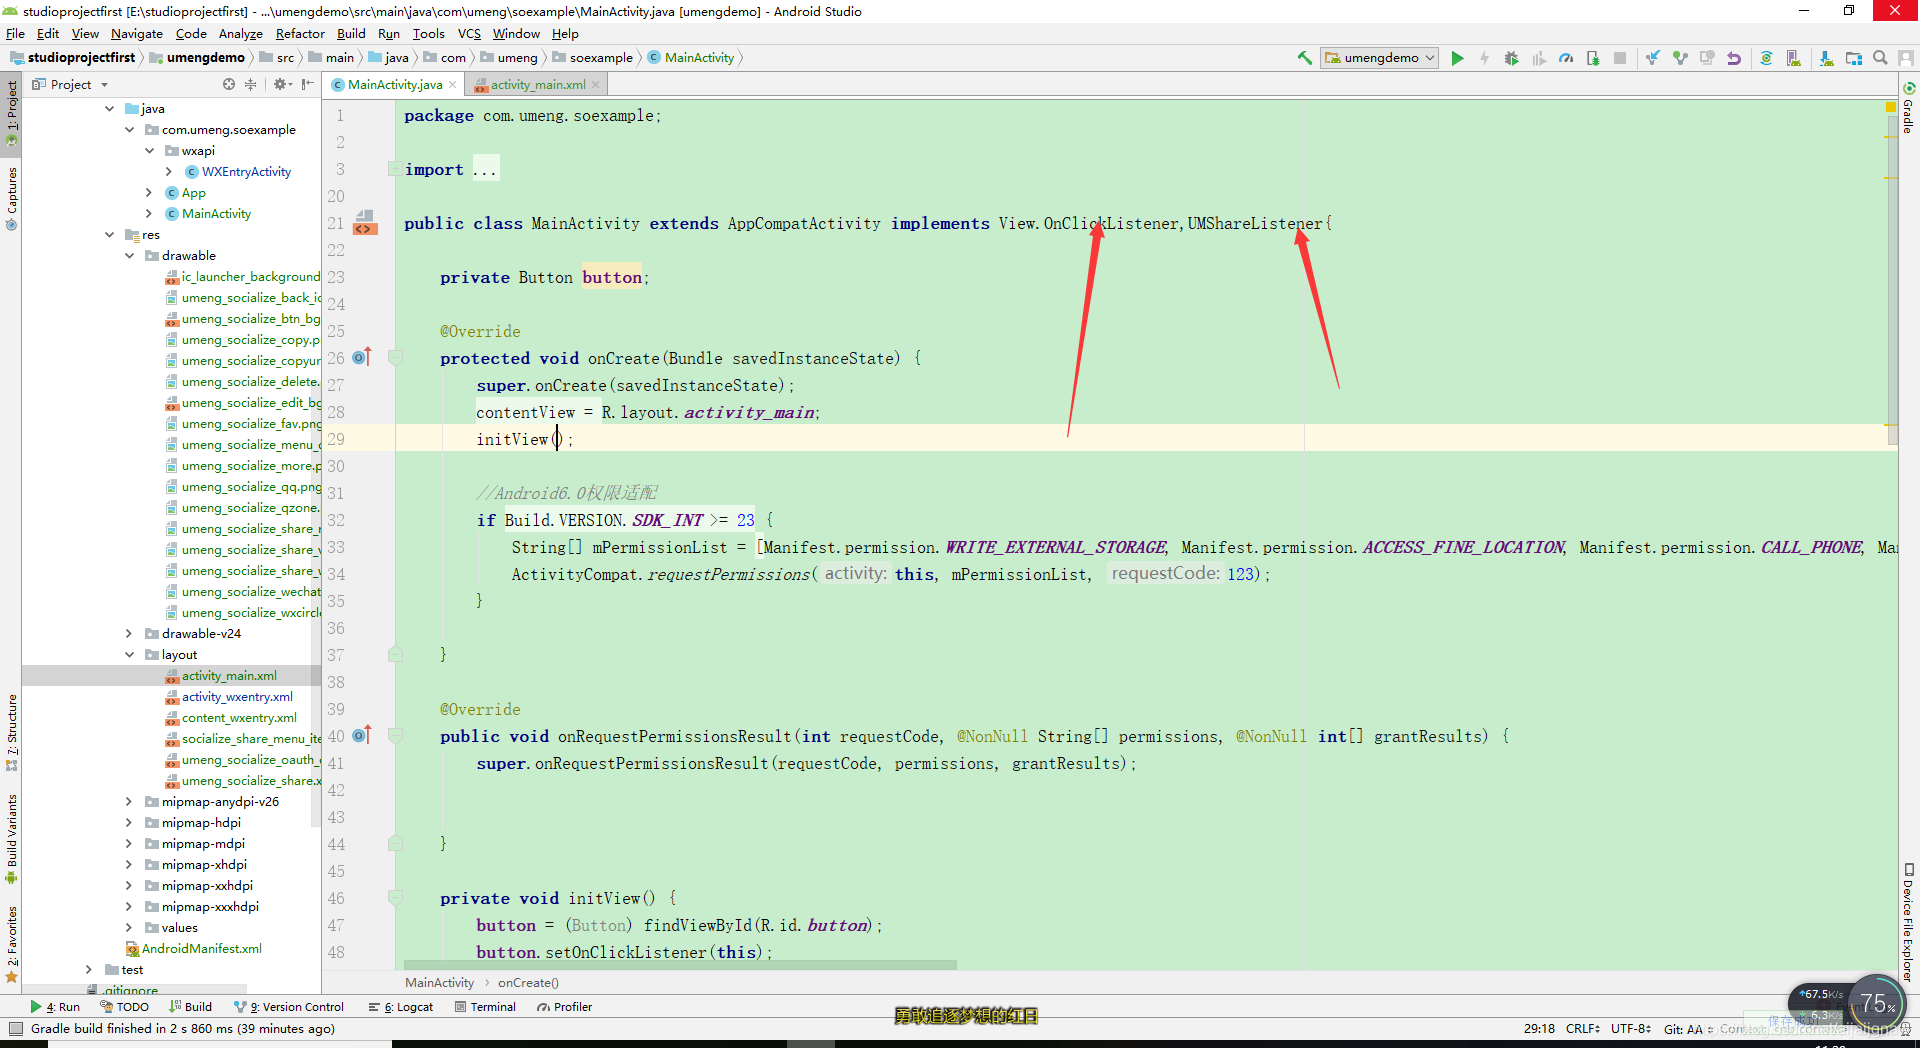Expand the App class node
The height and width of the screenshot is (1048, 1920).
click(149, 193)
